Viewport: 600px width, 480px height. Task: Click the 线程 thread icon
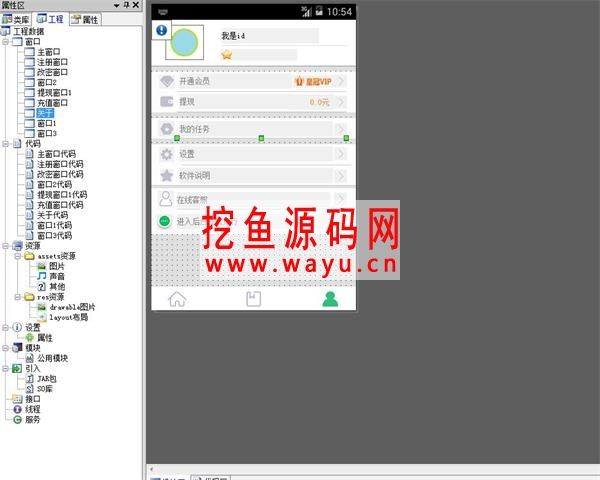[17, 409]
